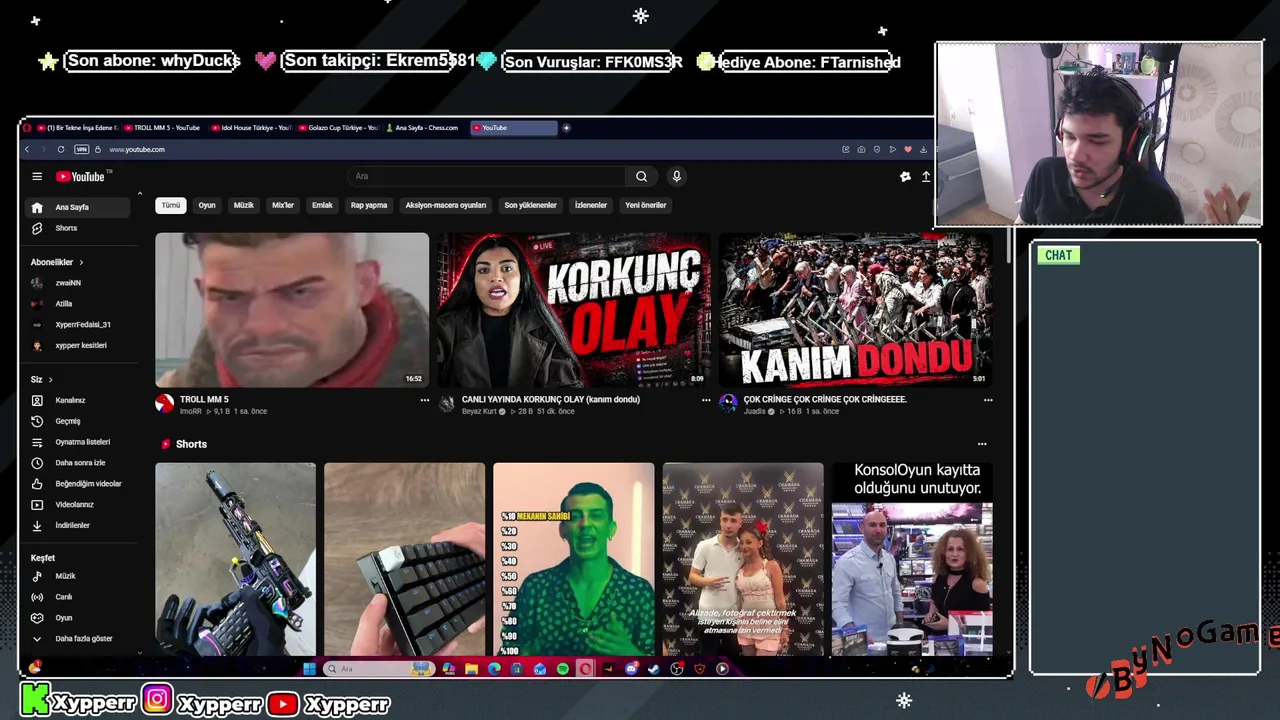Open Müzik under Keşfet

click(x=77, y=576)
